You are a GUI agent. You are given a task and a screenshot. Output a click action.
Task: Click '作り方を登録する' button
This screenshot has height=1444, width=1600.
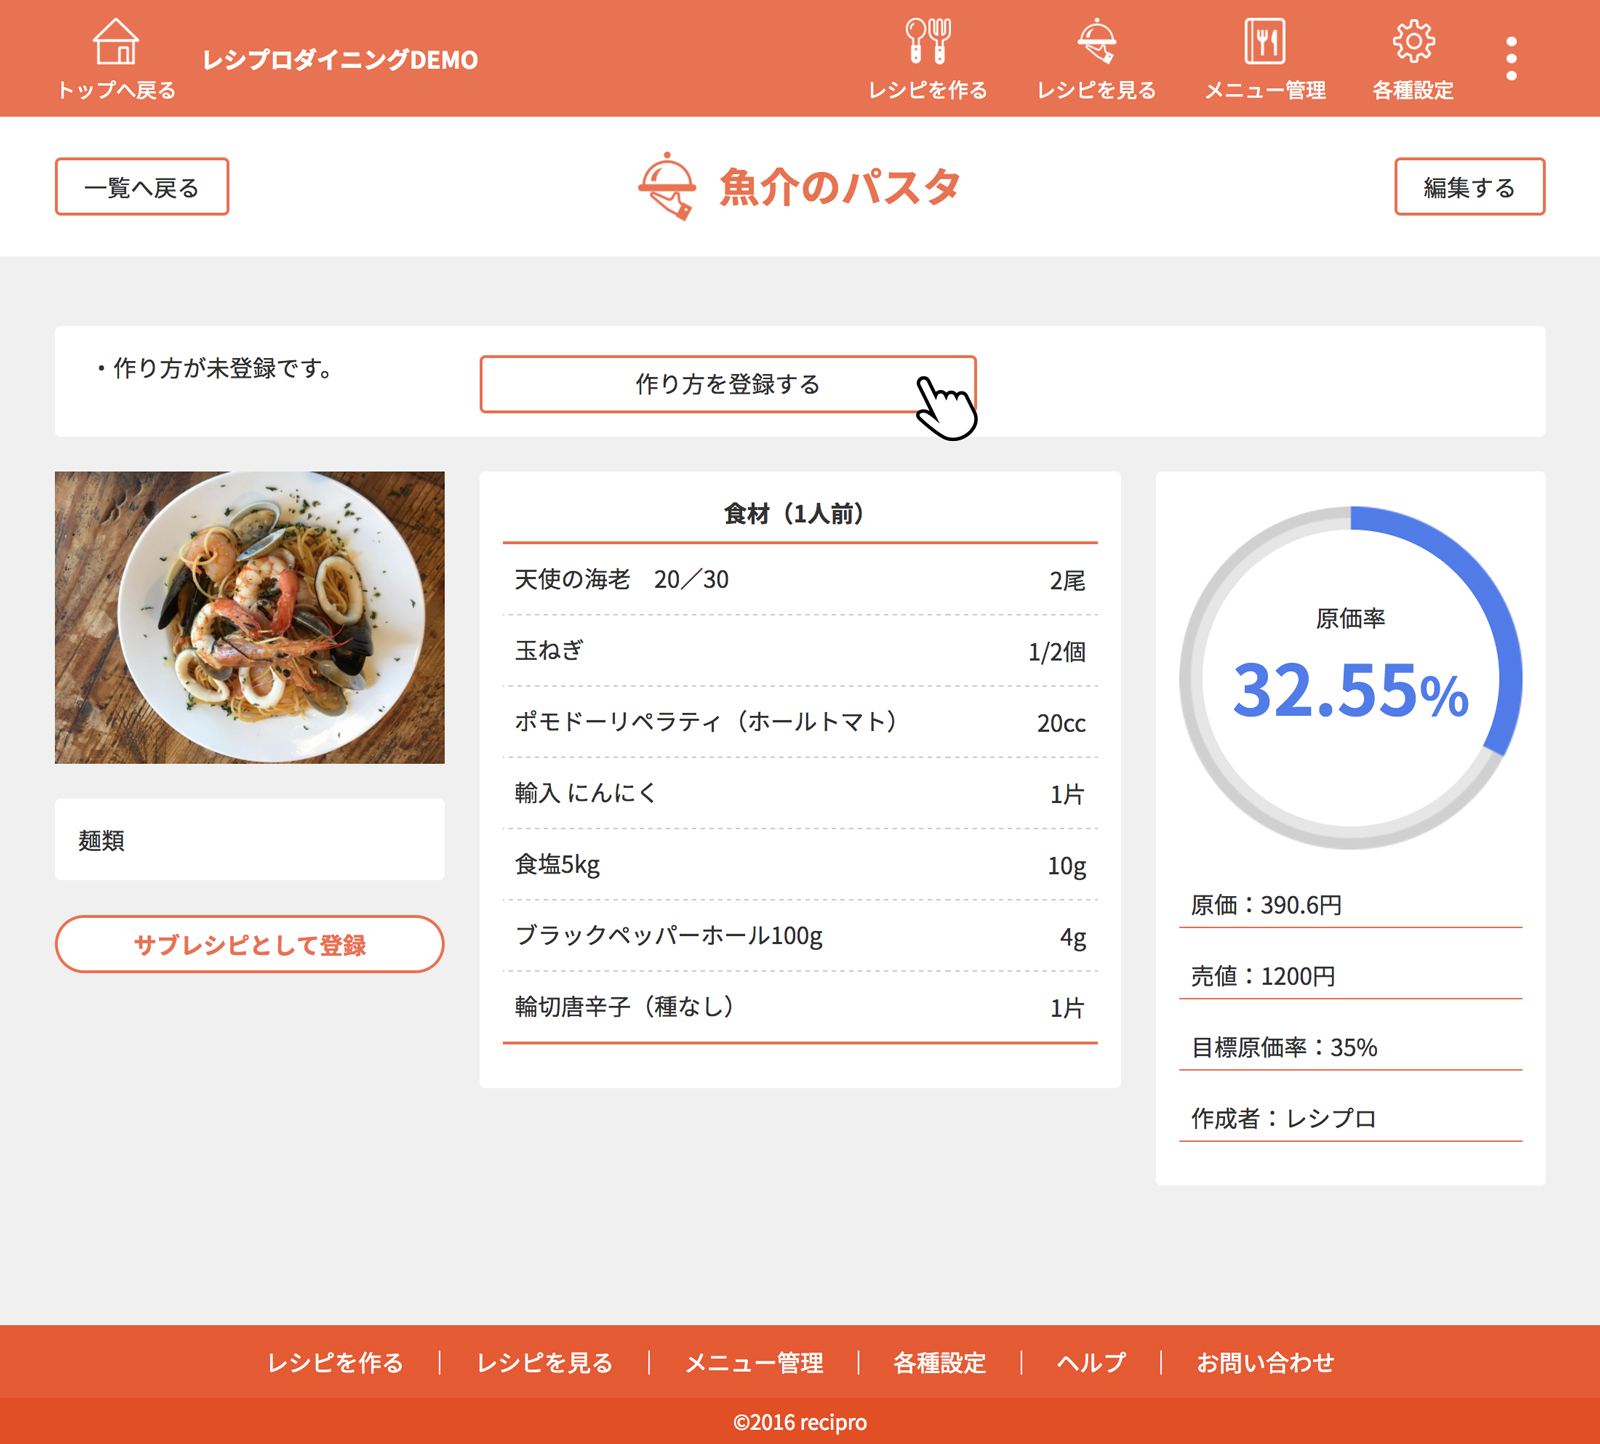727,384
